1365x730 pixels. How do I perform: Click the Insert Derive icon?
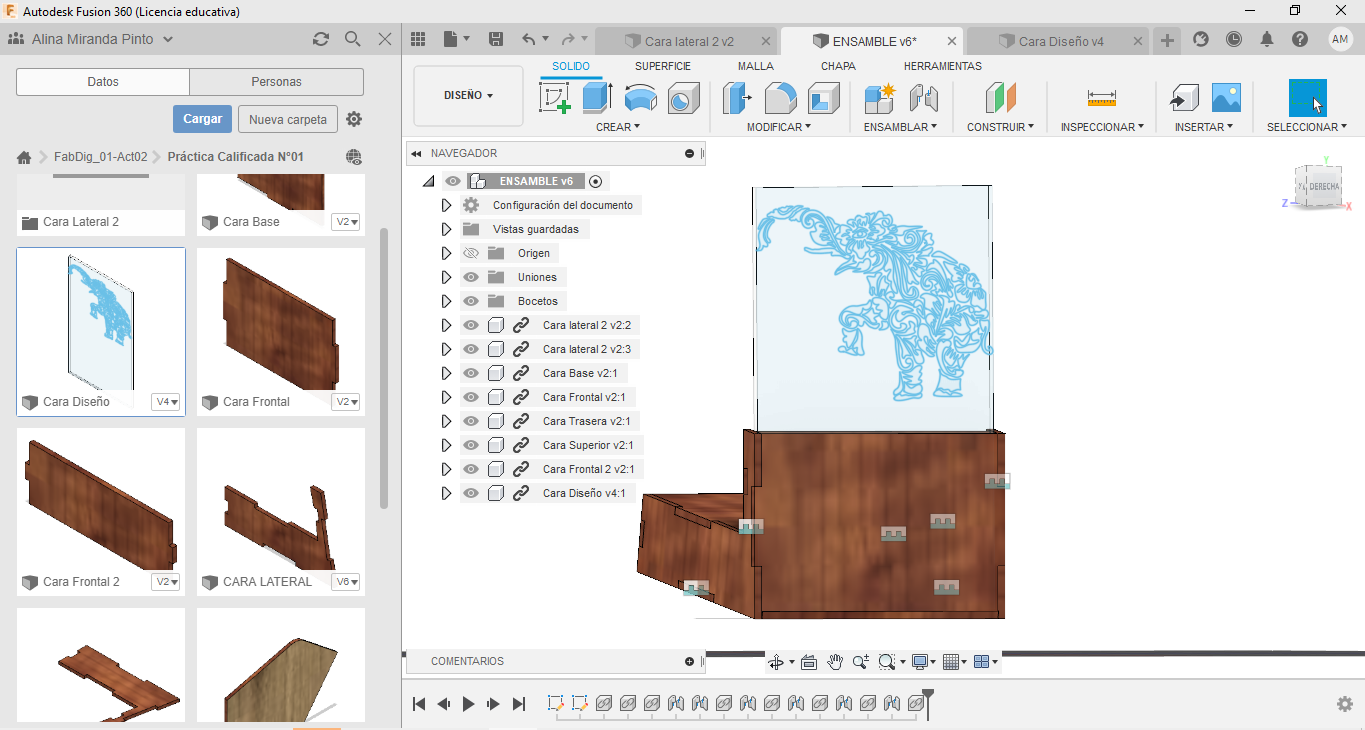tap(1184, 98)
